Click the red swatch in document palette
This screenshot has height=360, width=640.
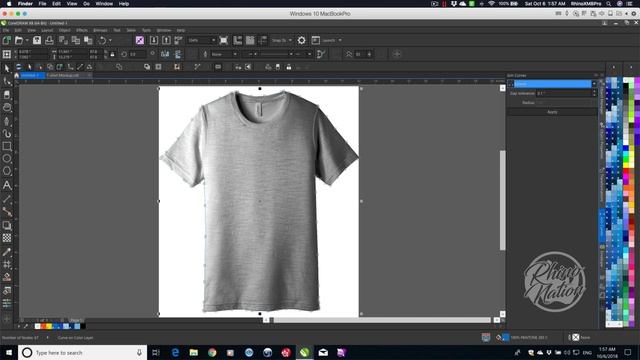pyautogui.click(x=43, y=326)
